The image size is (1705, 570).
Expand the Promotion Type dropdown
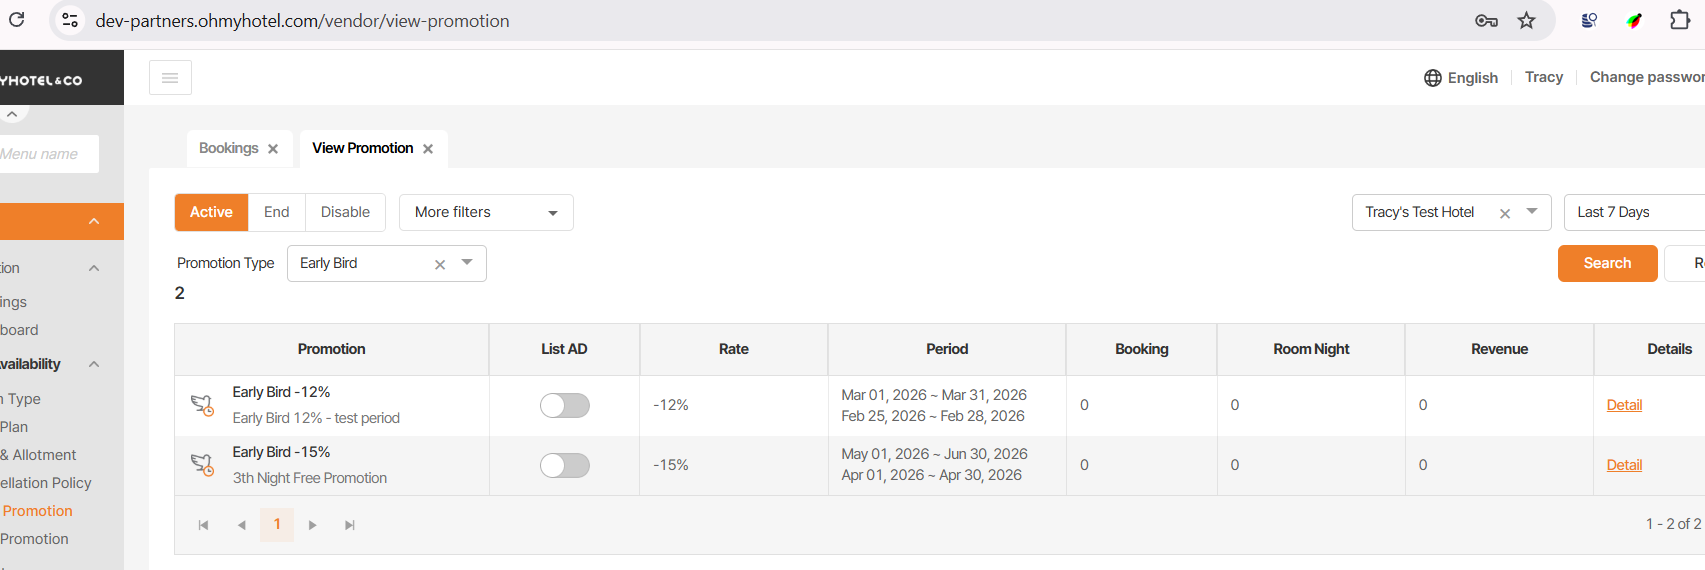[467, 263]
